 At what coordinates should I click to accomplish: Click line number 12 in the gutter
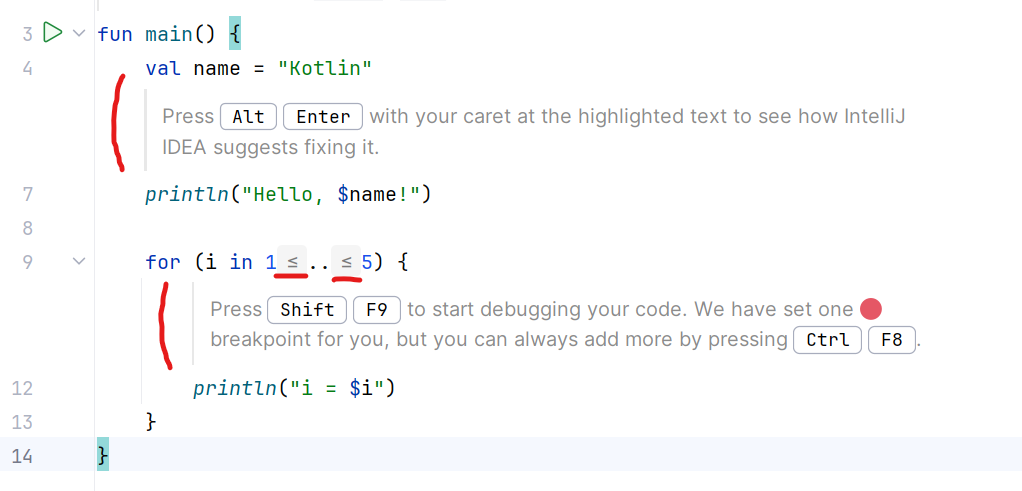pos(24,388)
